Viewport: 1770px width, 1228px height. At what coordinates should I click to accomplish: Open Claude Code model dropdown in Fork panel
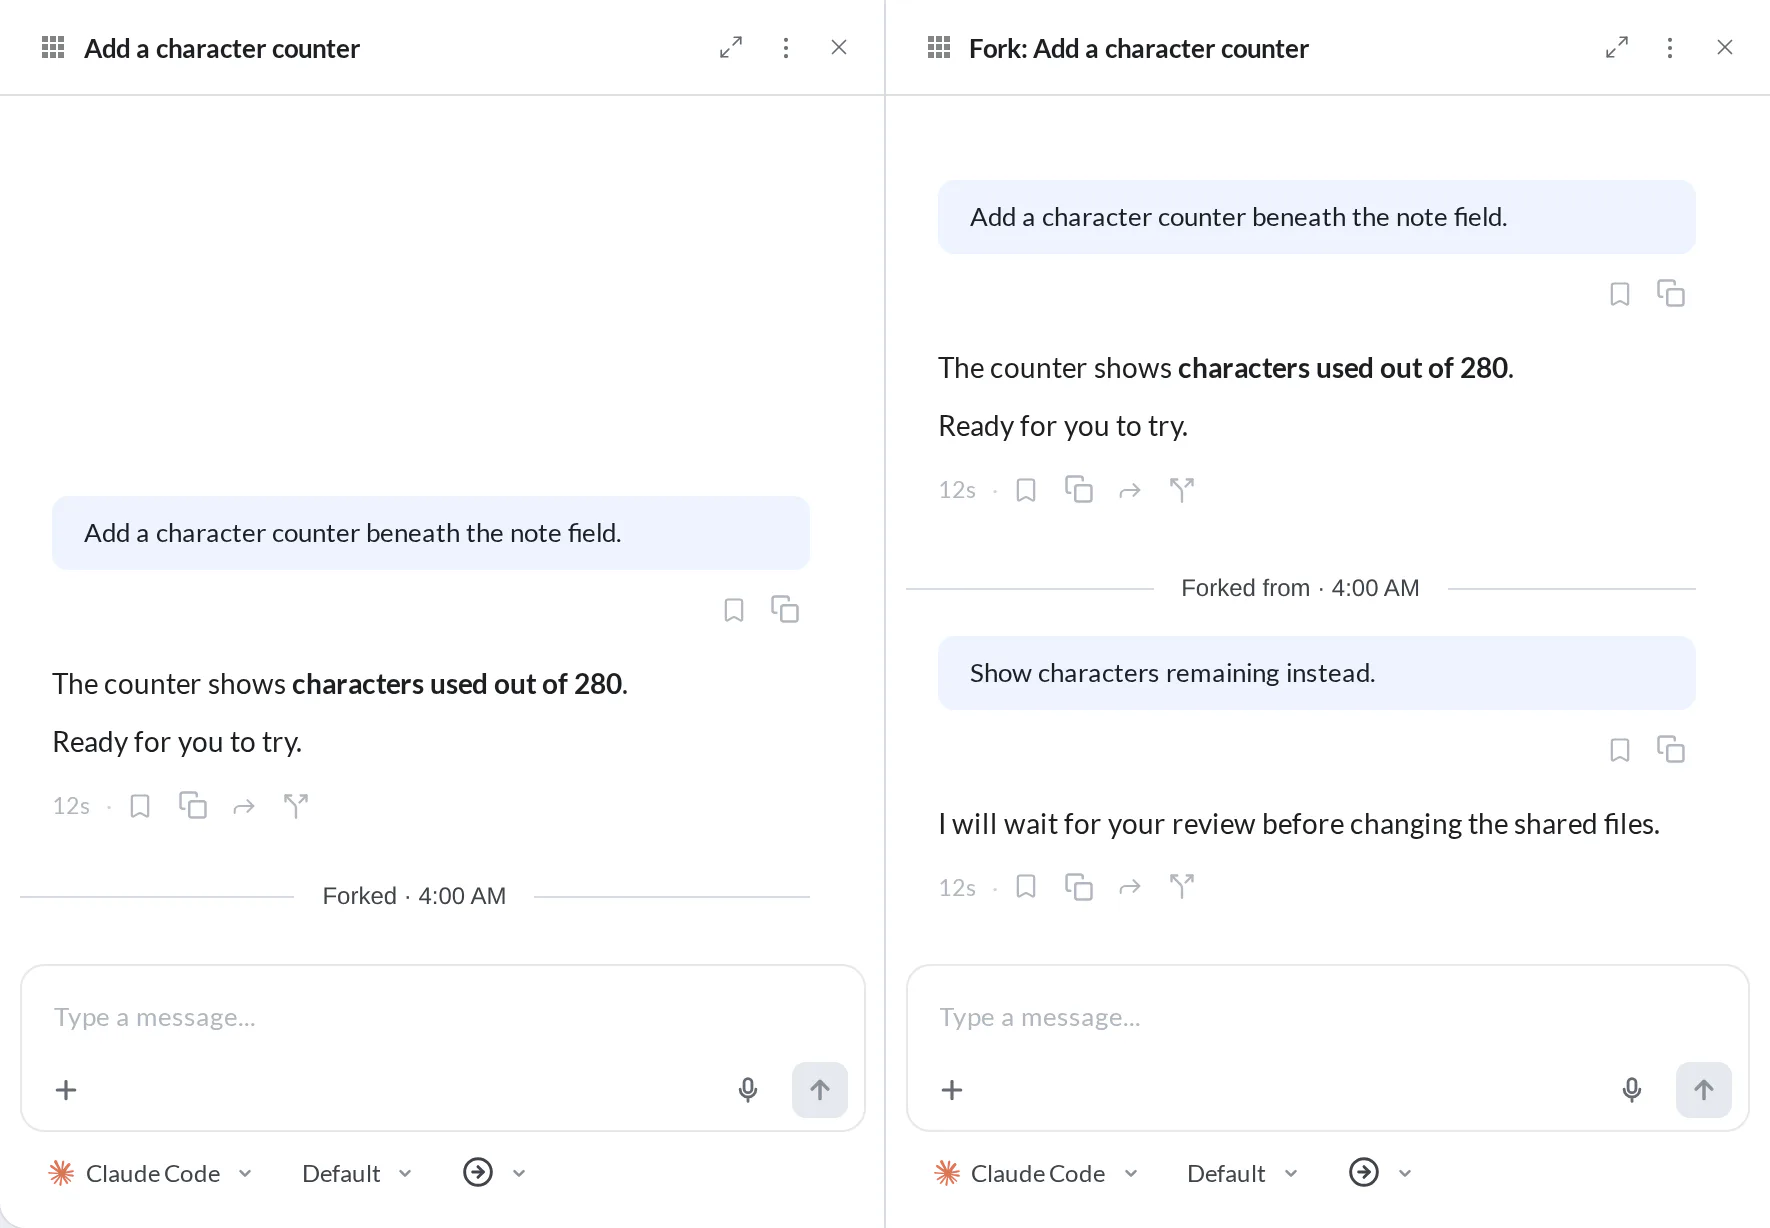[x=1036, y=1173]
